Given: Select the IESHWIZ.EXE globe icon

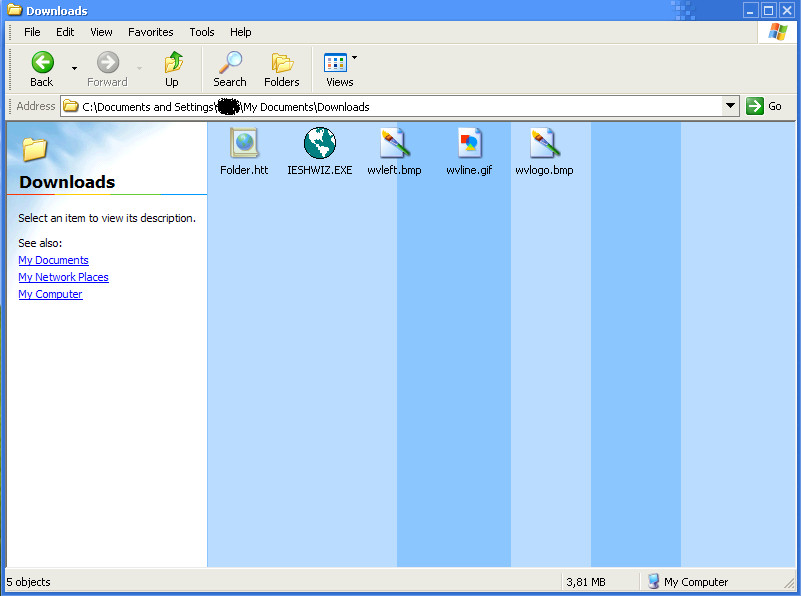Looking at the screenshot, I should [319, 144].
